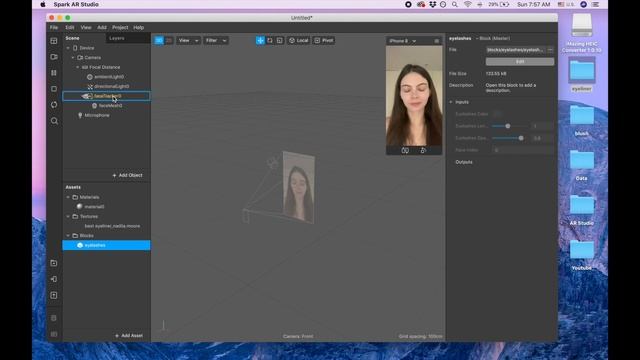
Task: Collapse the Materials folder
Action: coord(68,197)
